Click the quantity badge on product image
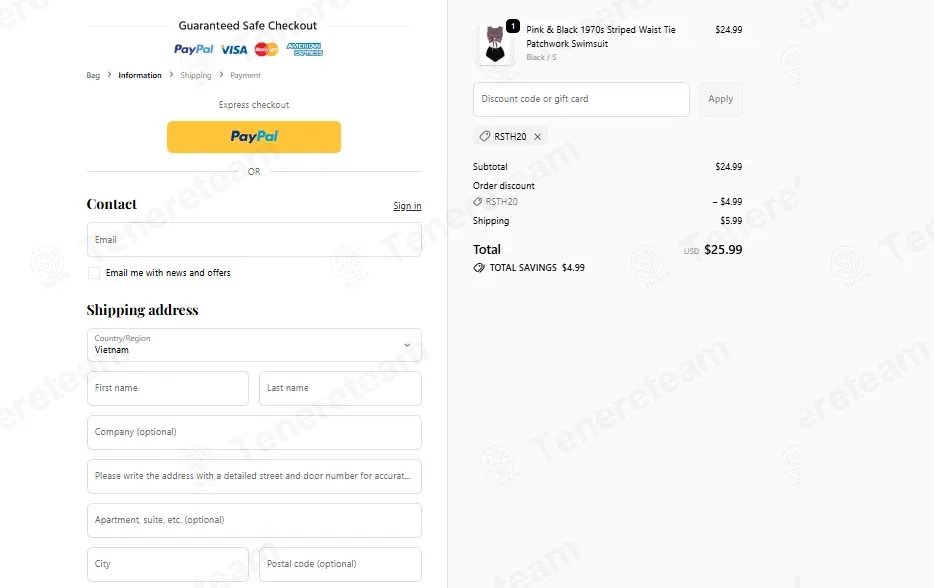This screenshot has height=588, width=934. tap(512, 26)
